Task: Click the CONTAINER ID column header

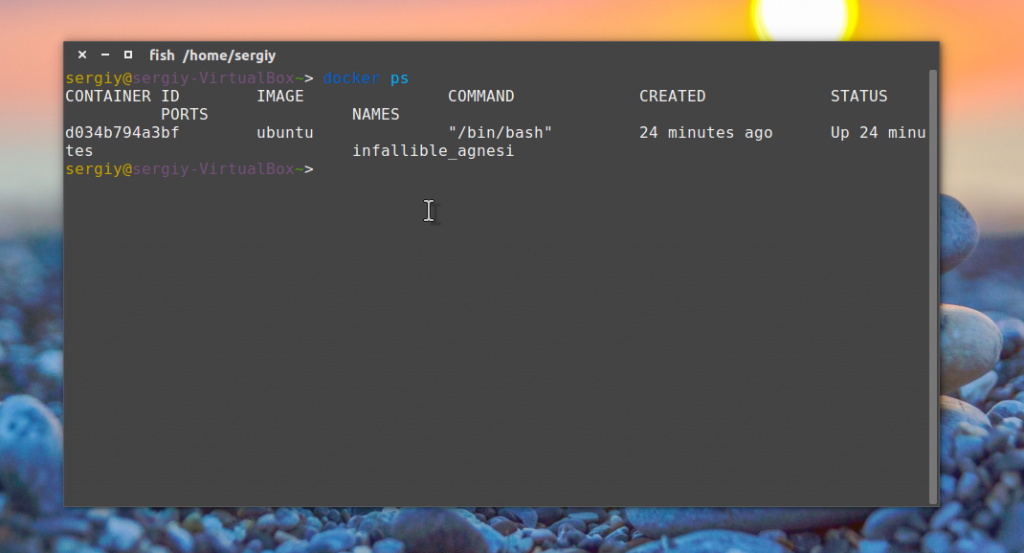Action: (122, 96)
